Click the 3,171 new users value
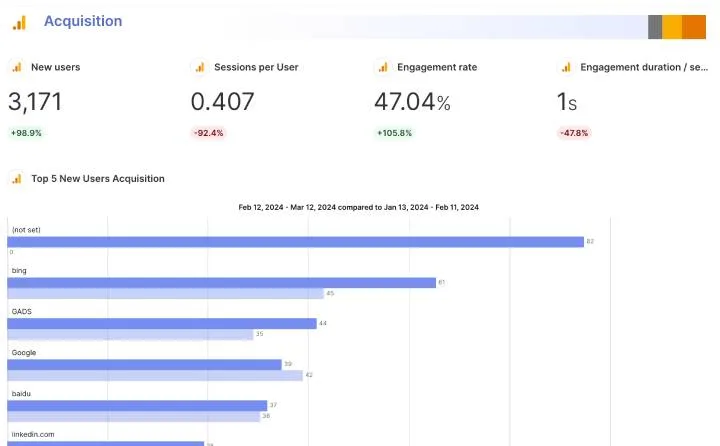 click(x=35, y=102)
